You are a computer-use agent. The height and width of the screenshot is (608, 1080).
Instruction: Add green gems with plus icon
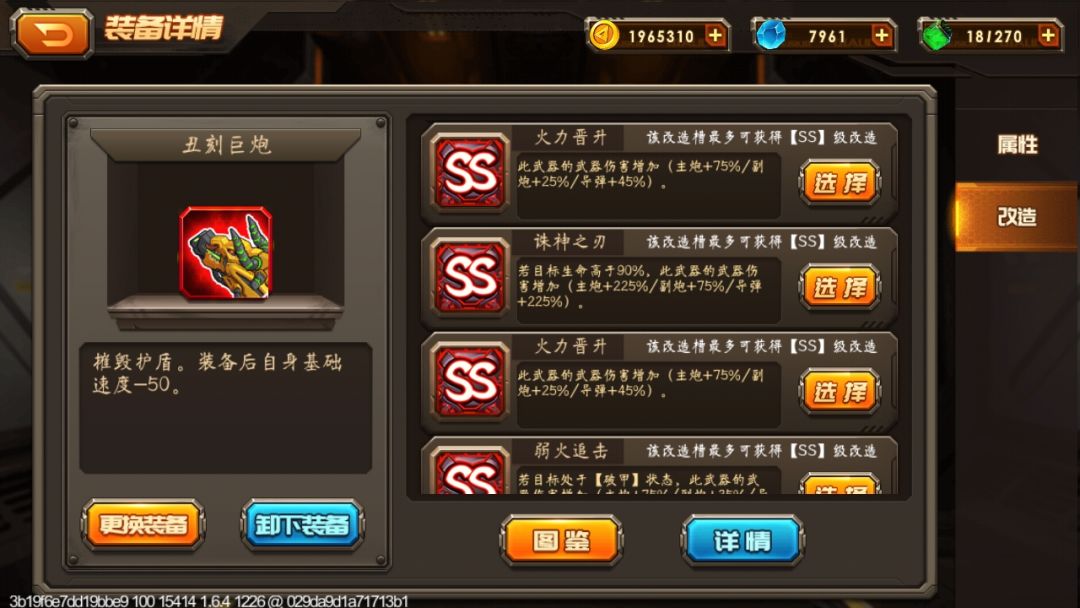pos(1048,35)
